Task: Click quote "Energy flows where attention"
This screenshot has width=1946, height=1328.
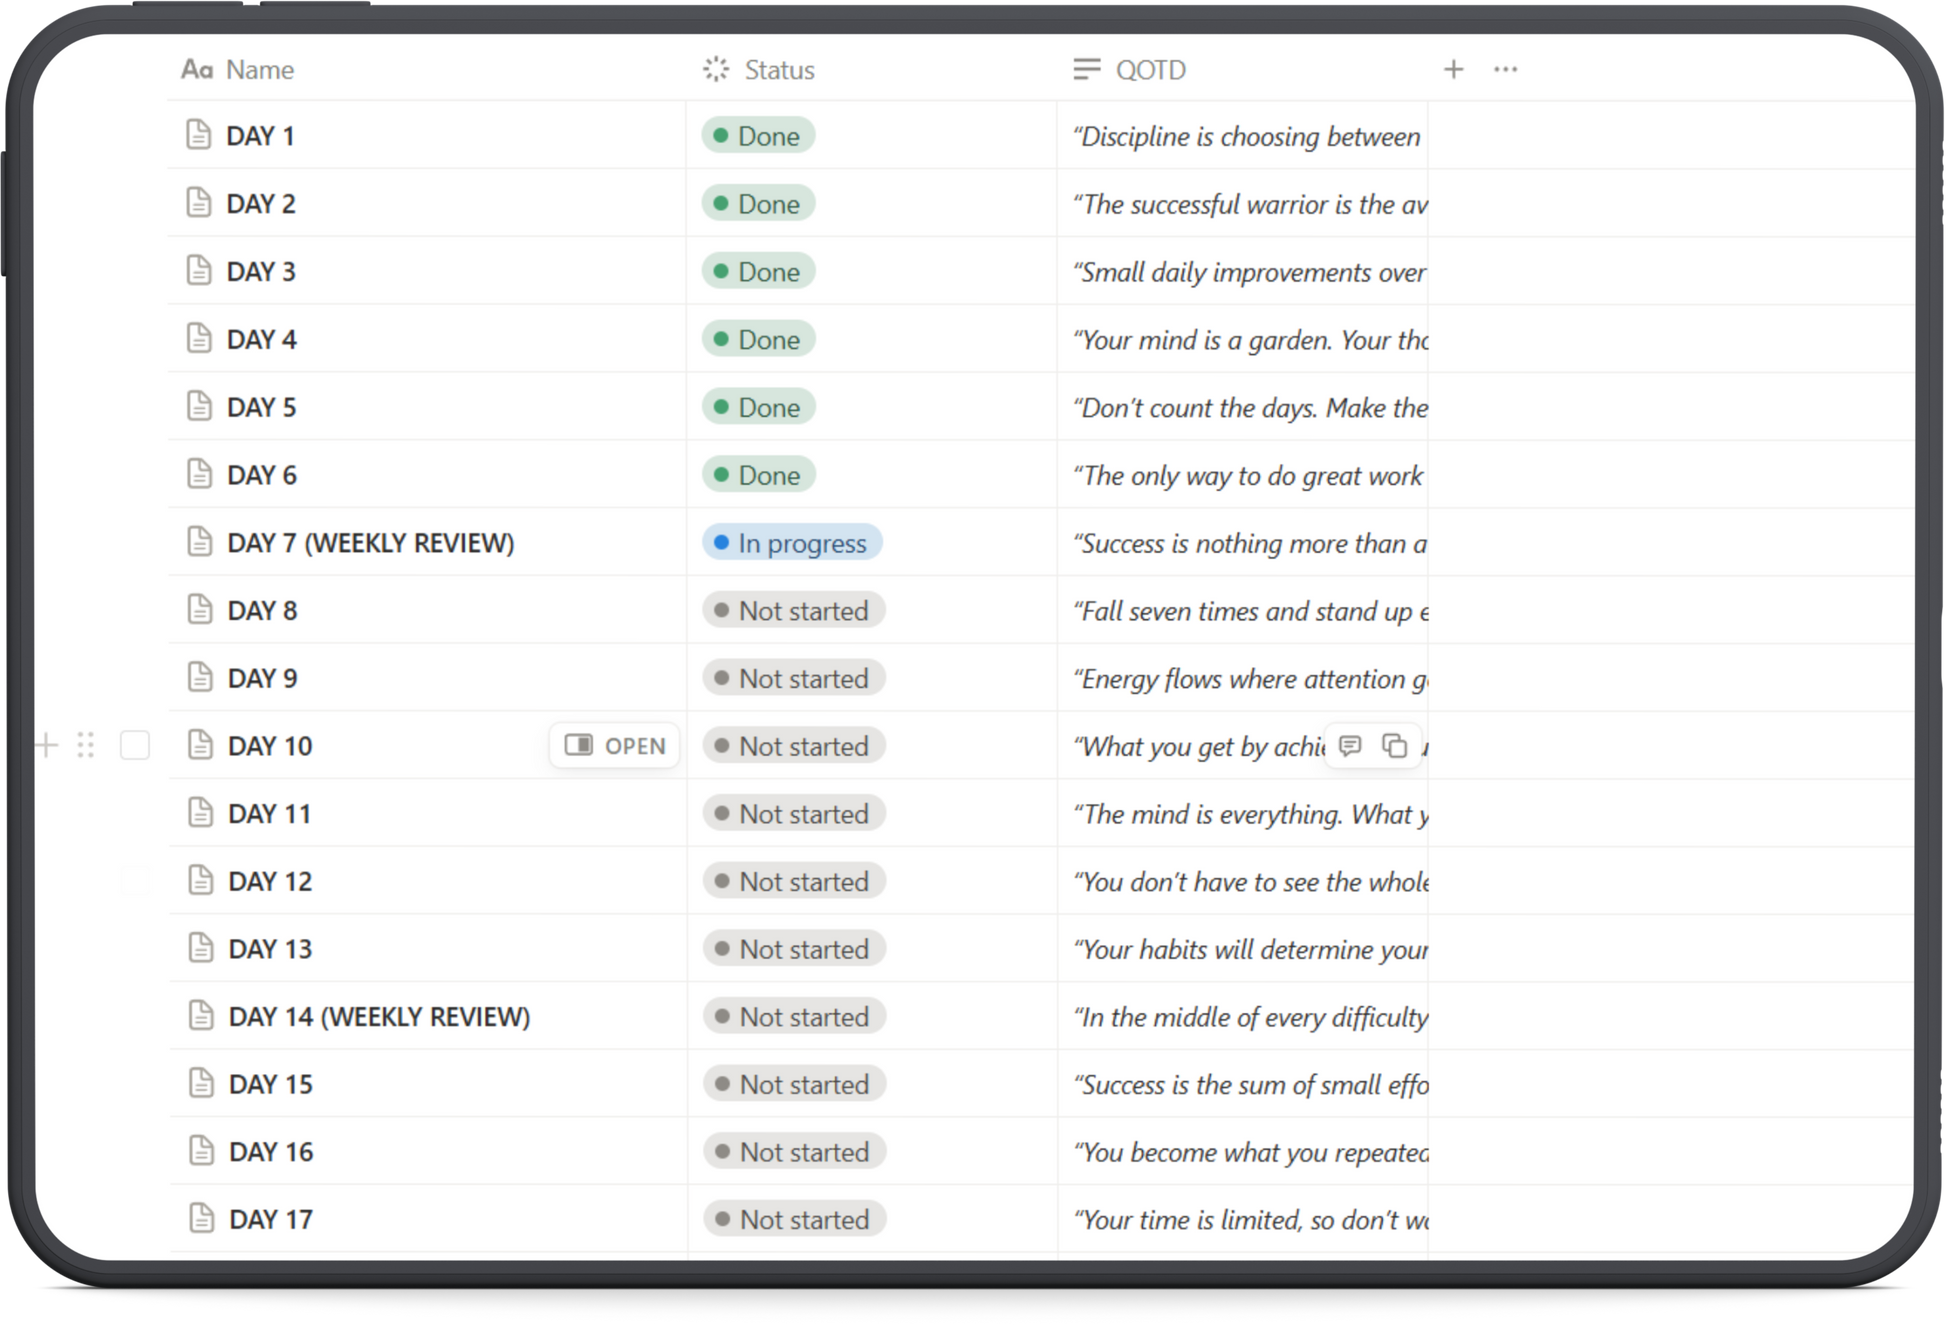Action: pos(1239,679)
